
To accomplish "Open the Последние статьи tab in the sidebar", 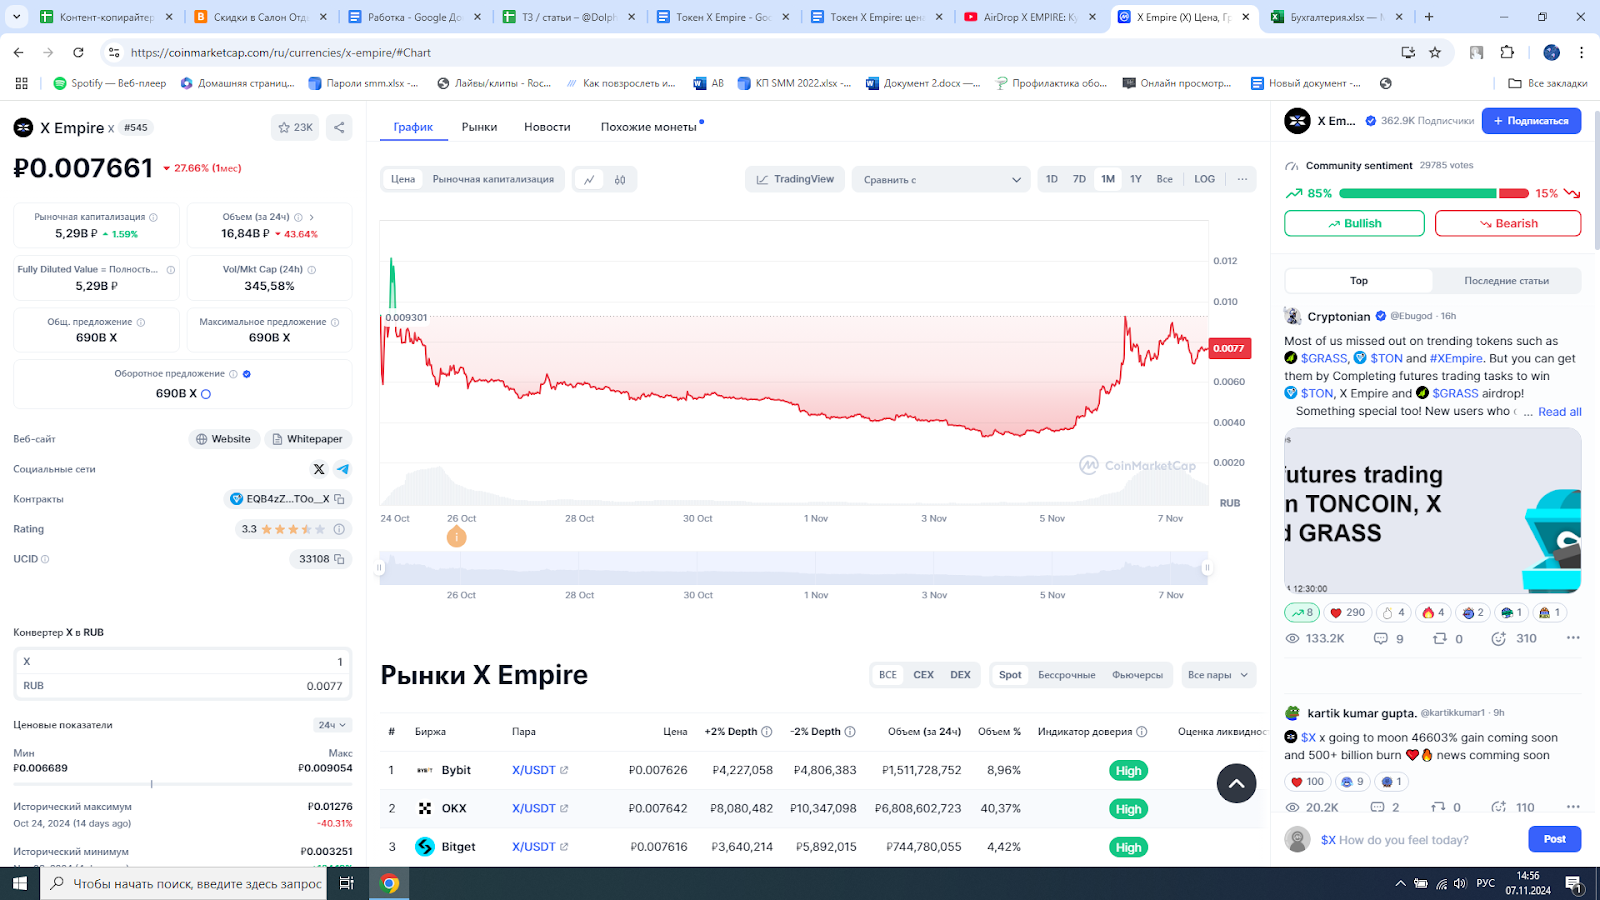I will click(1506, 281).
